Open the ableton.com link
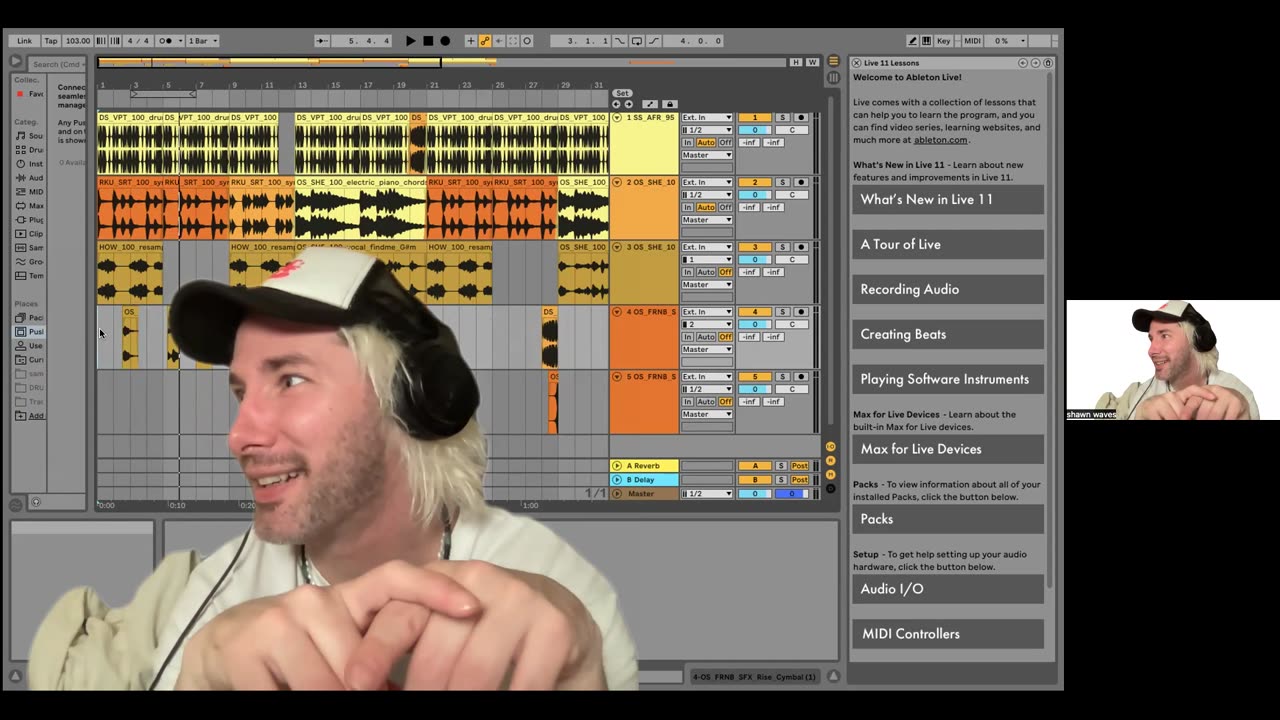Viewport: 1280px width, 720px height. [941, 140]
